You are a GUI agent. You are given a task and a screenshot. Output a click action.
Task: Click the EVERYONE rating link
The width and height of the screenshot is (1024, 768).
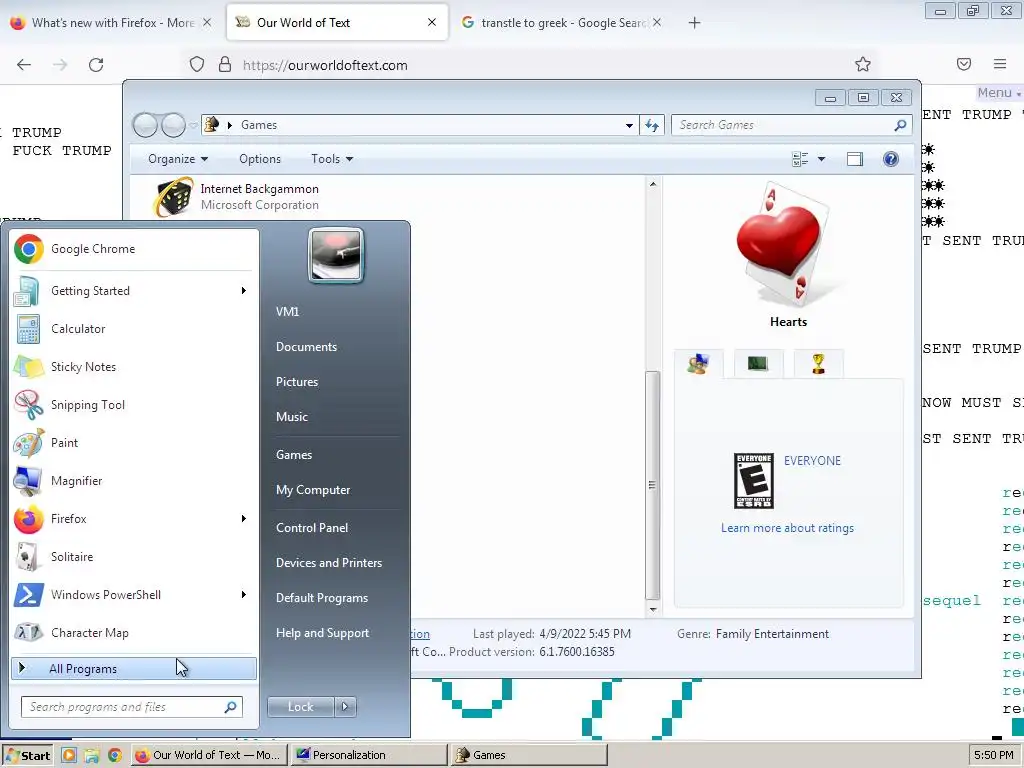[x=812, y=460]
